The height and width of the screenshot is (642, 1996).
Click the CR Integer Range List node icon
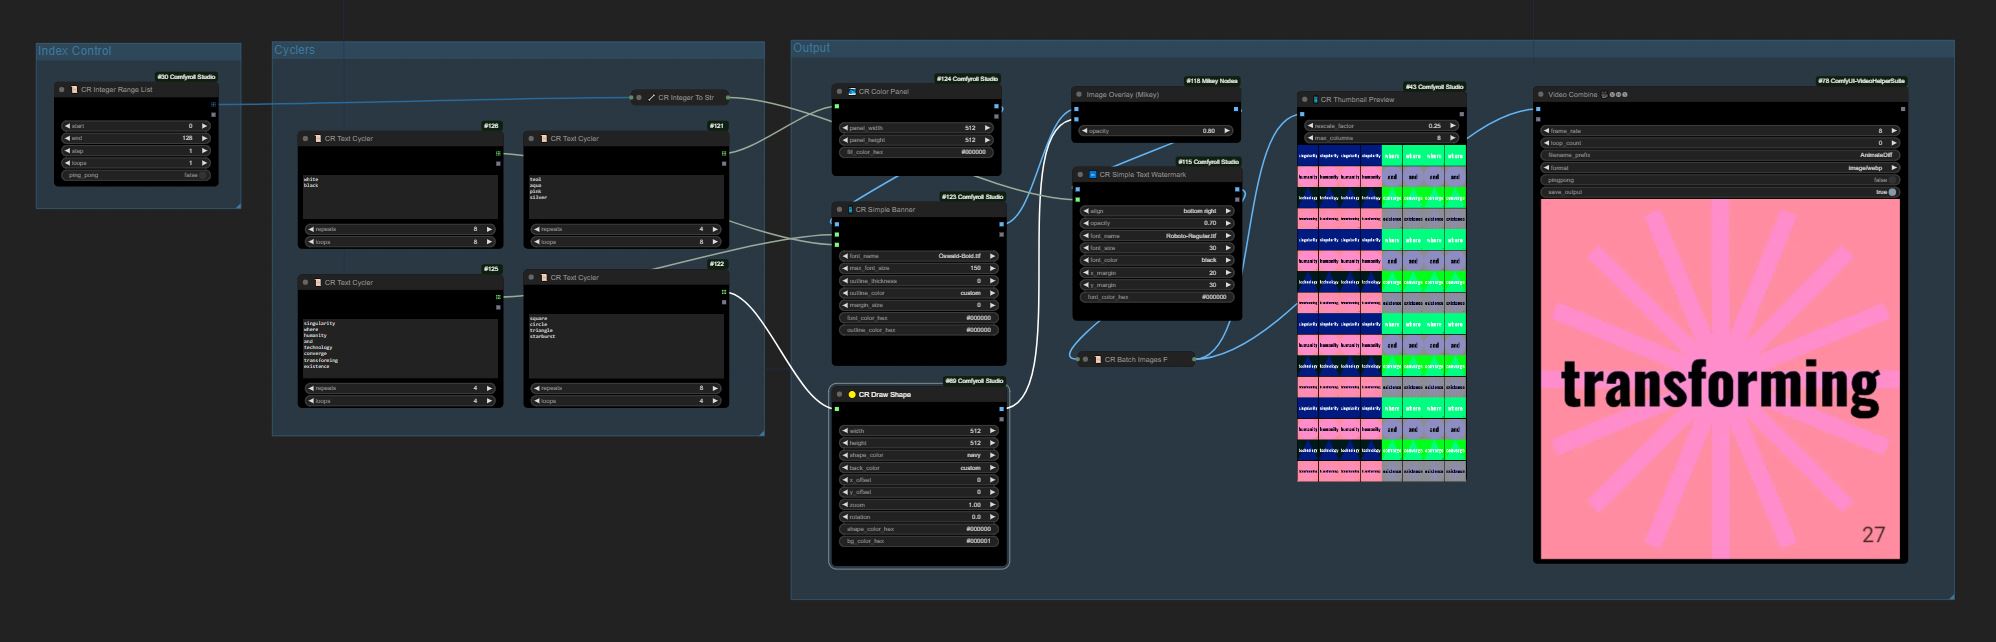point(74,90)
